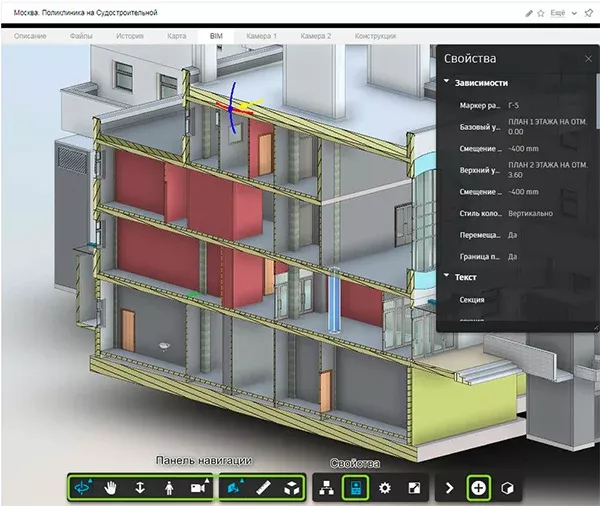Close the Свойства panel
Viewport: 600px width, 506px height.
pos(588,59)
